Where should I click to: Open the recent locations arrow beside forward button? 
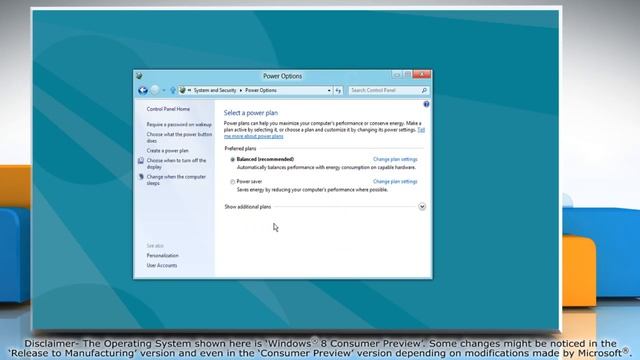pos(164,91)
